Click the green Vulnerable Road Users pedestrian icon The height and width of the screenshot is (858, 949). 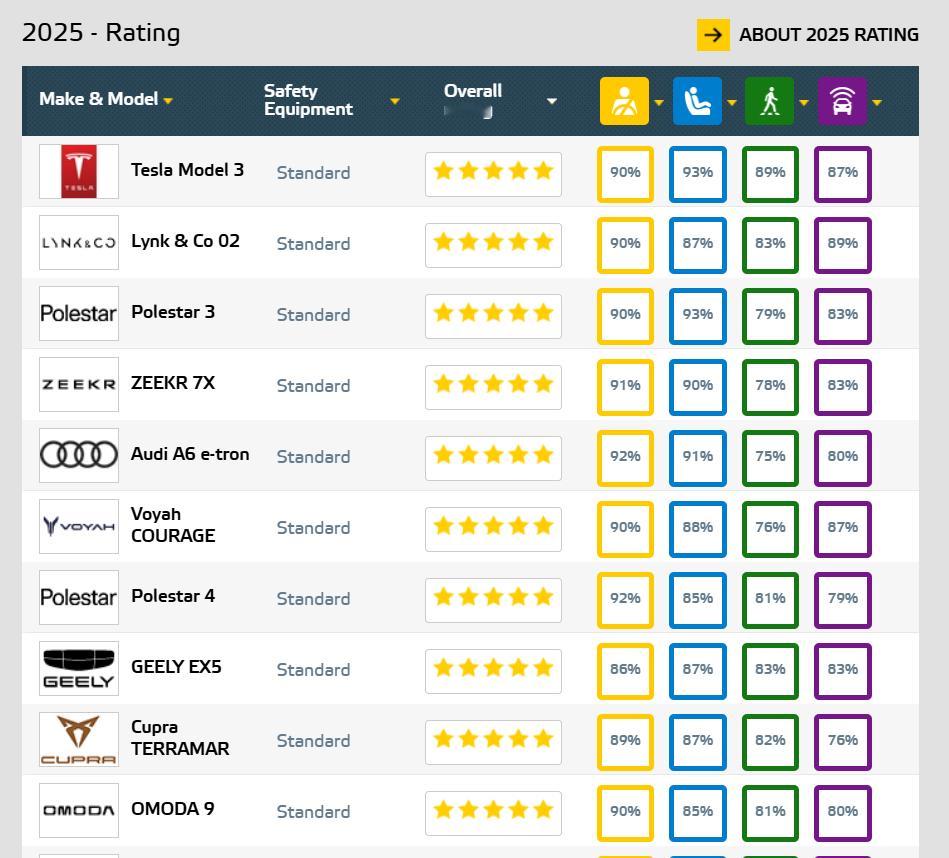coord(769,101)
